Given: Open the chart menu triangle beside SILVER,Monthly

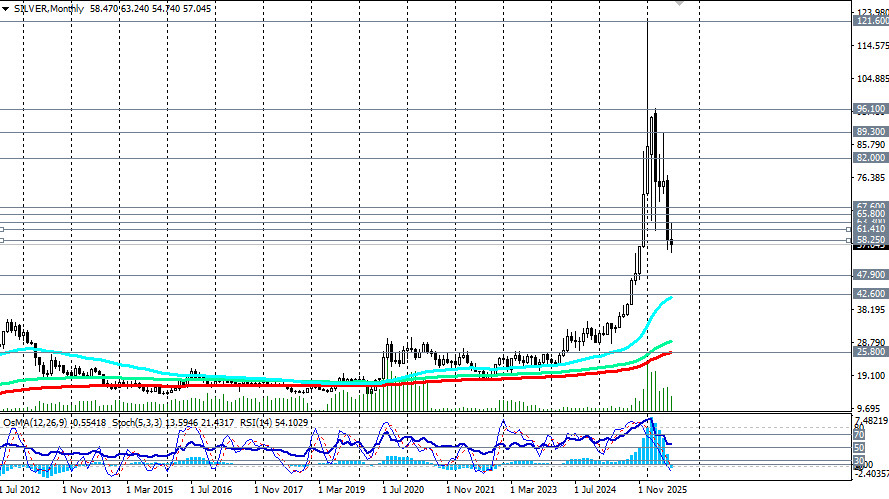Looking at the screenshot, I should pyautogui.click(x=6, y=9).
